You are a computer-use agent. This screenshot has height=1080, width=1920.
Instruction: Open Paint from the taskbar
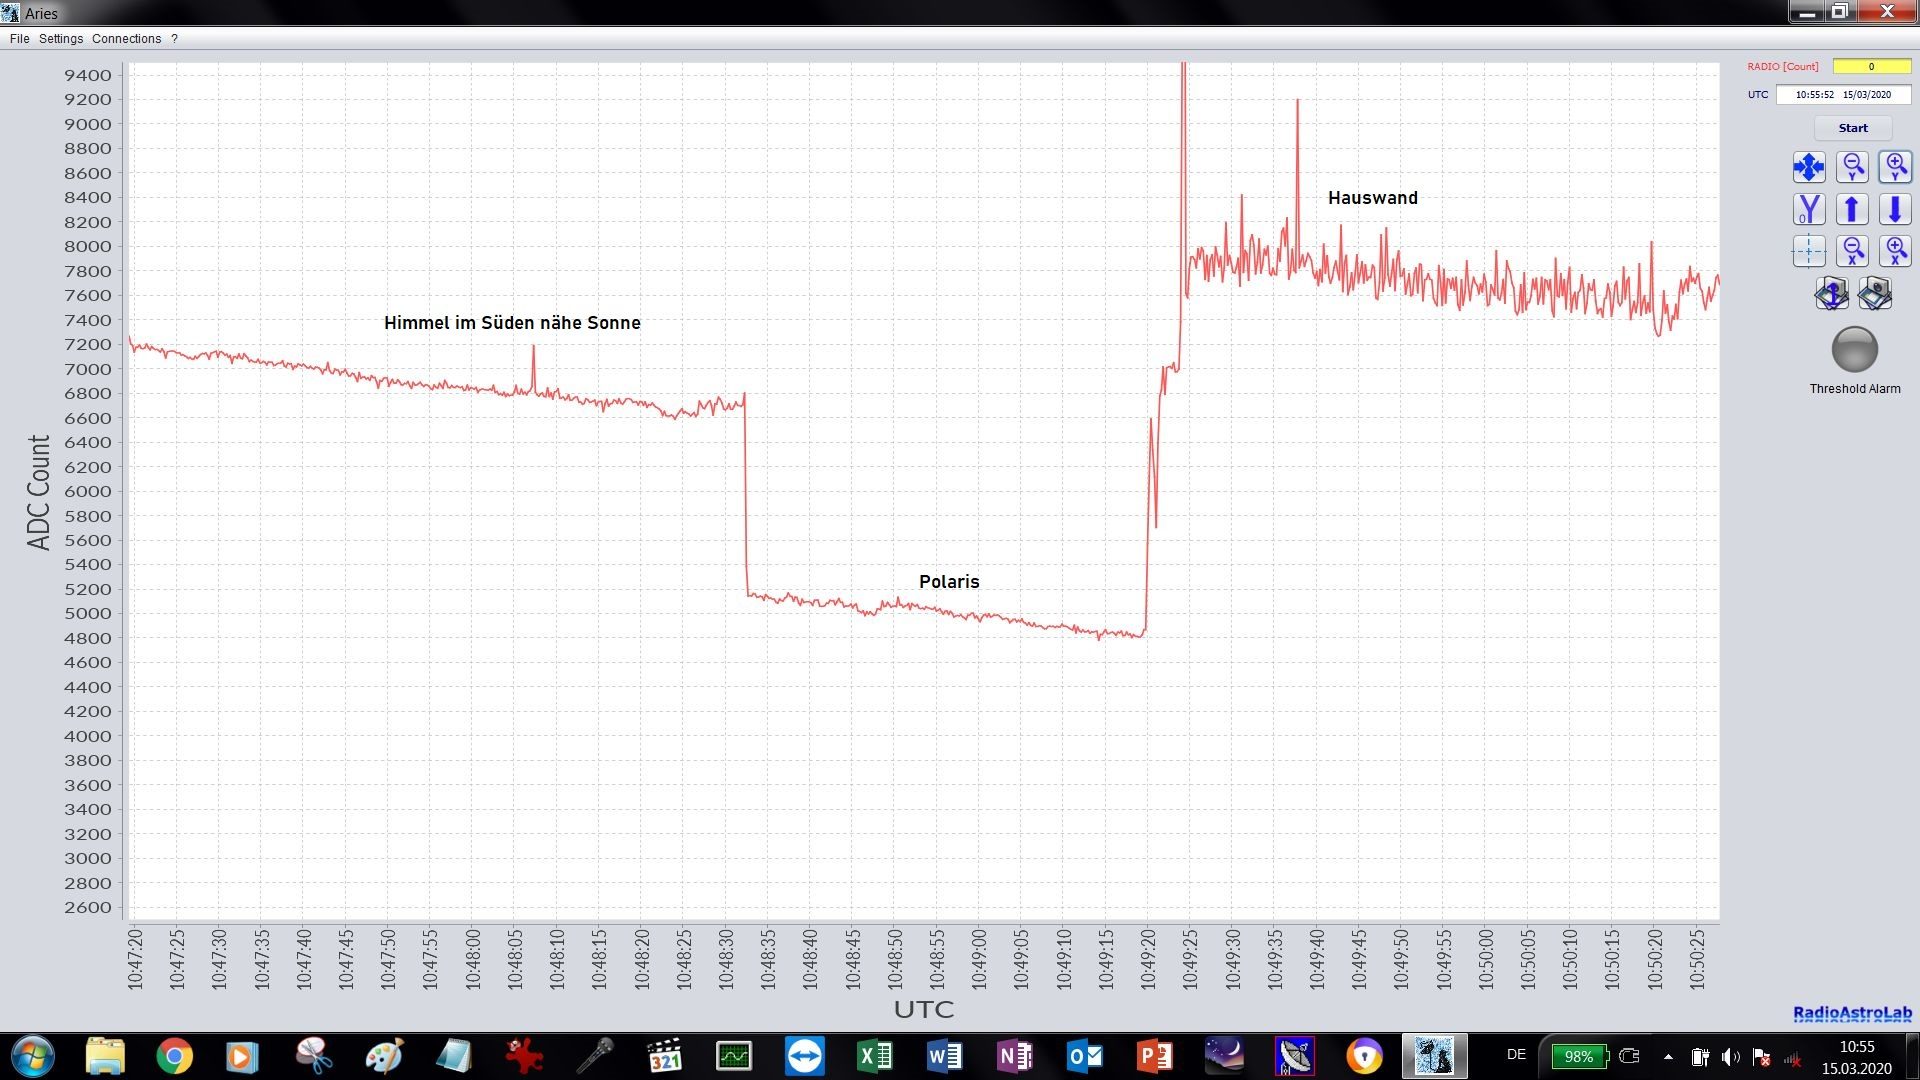(384, 1056)
